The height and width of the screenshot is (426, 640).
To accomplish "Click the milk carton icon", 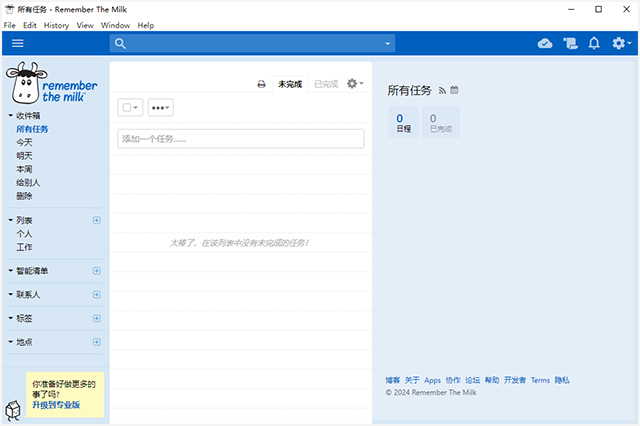I will 13,410.
